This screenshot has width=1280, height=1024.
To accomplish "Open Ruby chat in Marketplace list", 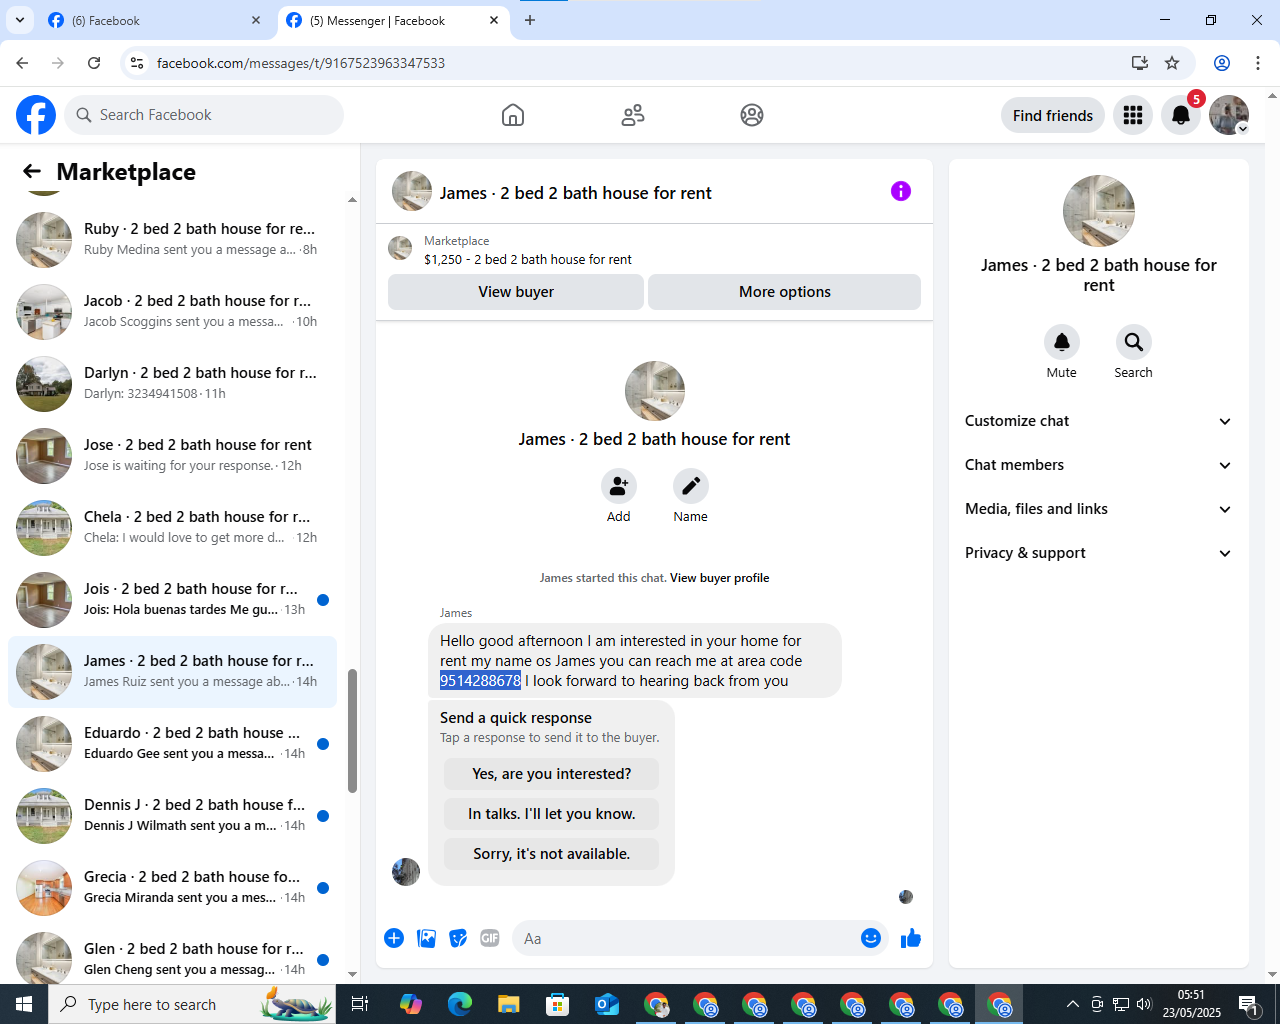I will [172, 240].
